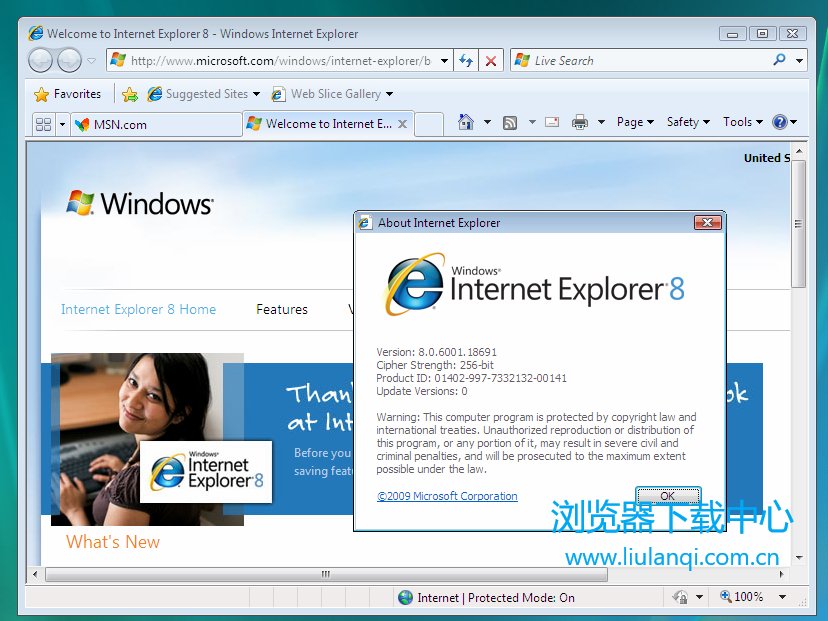Click the horizontal scrollbar right arrow
The width and height of the screenshot is (828, 621).
coord(782,574)
